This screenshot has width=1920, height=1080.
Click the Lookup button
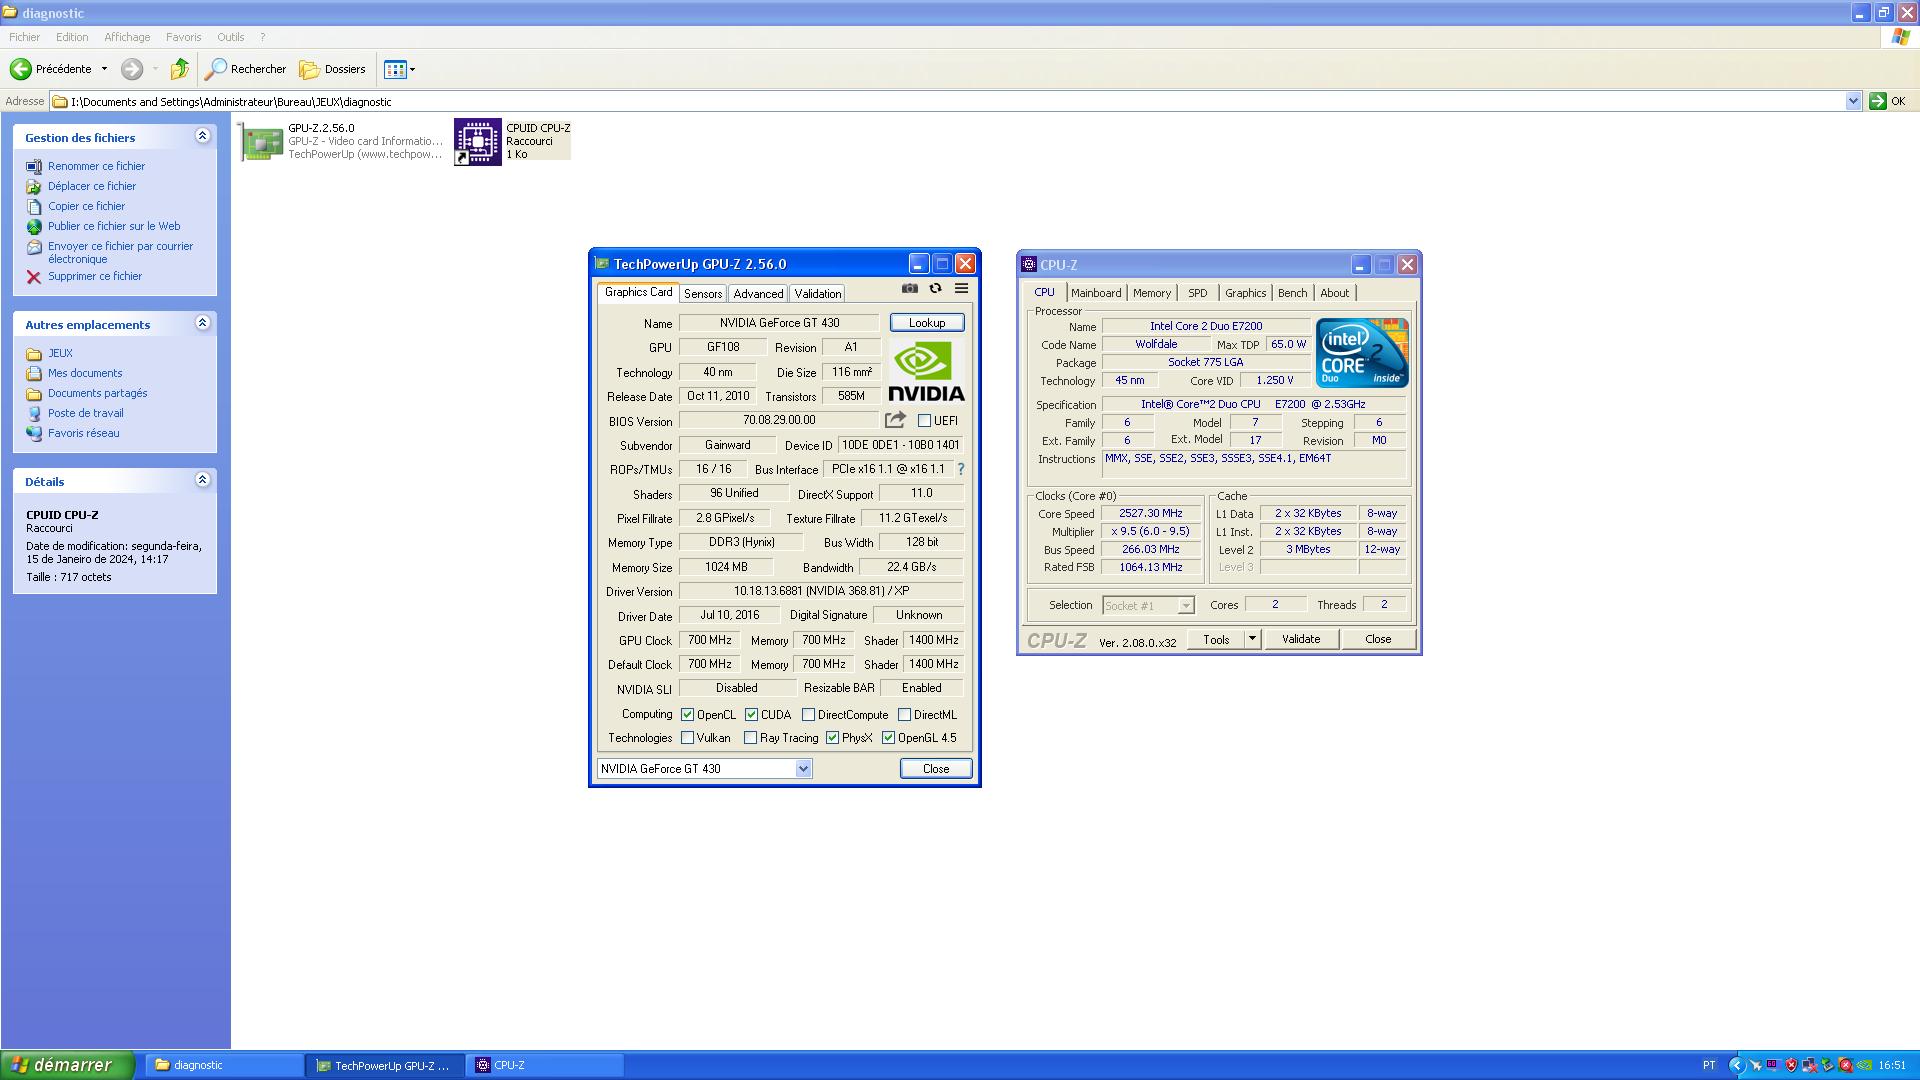(926, 323)
